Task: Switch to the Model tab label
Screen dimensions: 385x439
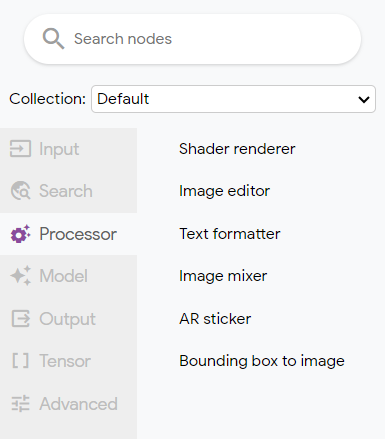Action: point(64,276)
